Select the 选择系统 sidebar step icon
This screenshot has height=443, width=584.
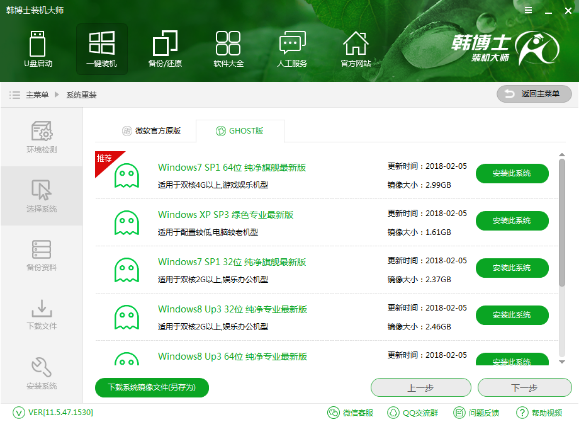[41, 190]
